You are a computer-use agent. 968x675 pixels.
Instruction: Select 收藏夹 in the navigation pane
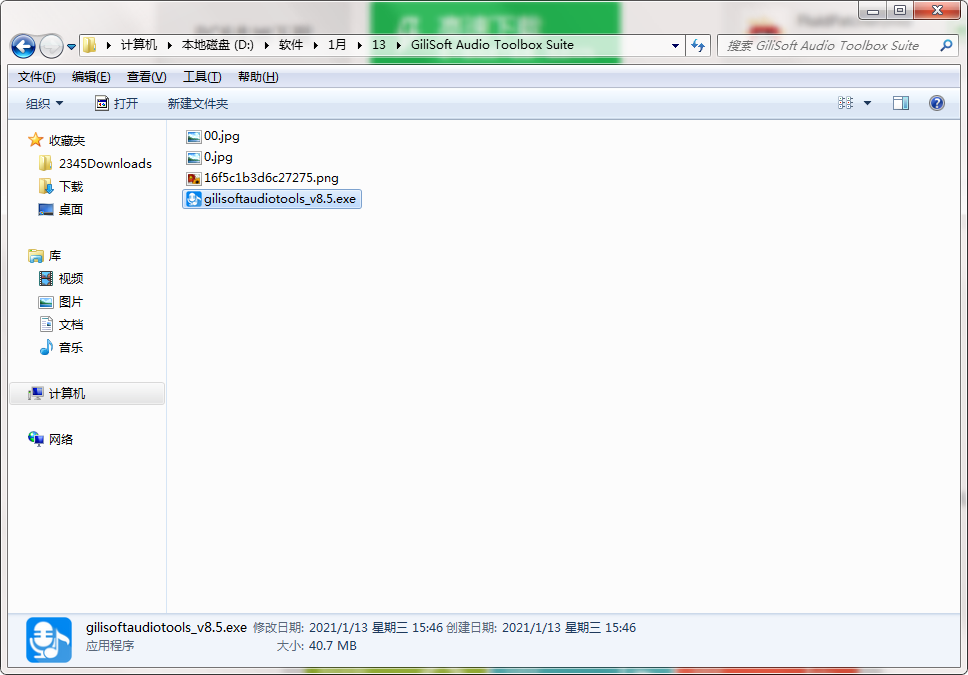point(67,141)
